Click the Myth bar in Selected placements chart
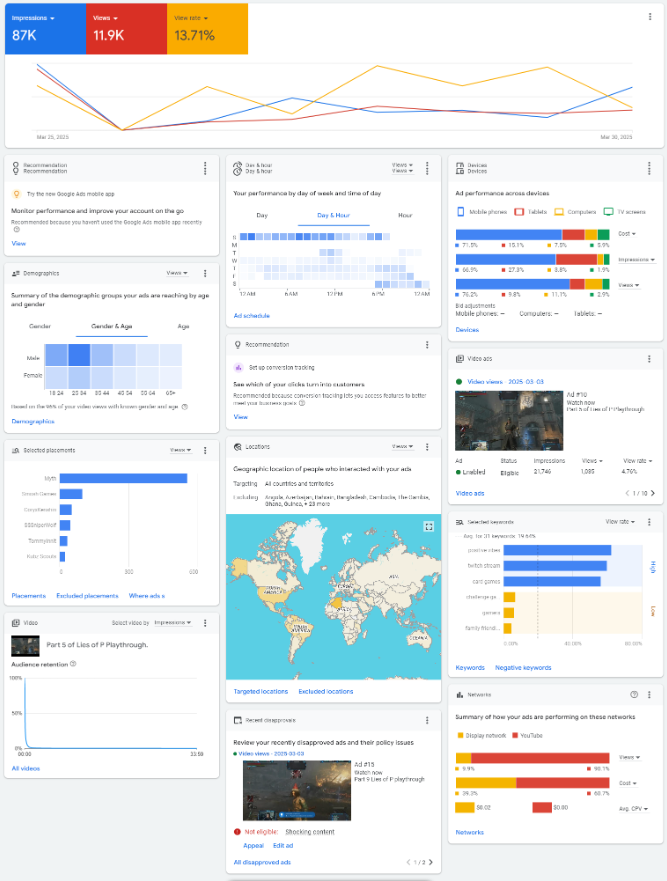The height and width of the screenshot is (881, 667). pos(124,478)
